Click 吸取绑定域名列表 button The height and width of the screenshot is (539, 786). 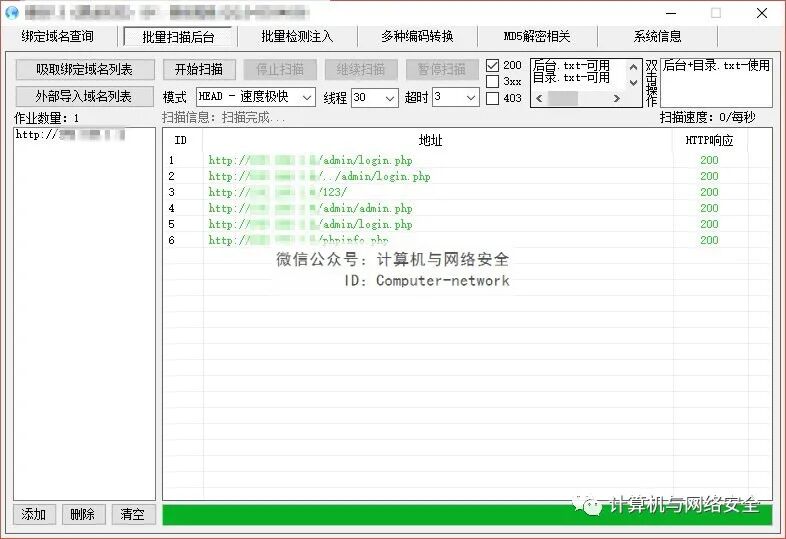click(x=85, y=69)
